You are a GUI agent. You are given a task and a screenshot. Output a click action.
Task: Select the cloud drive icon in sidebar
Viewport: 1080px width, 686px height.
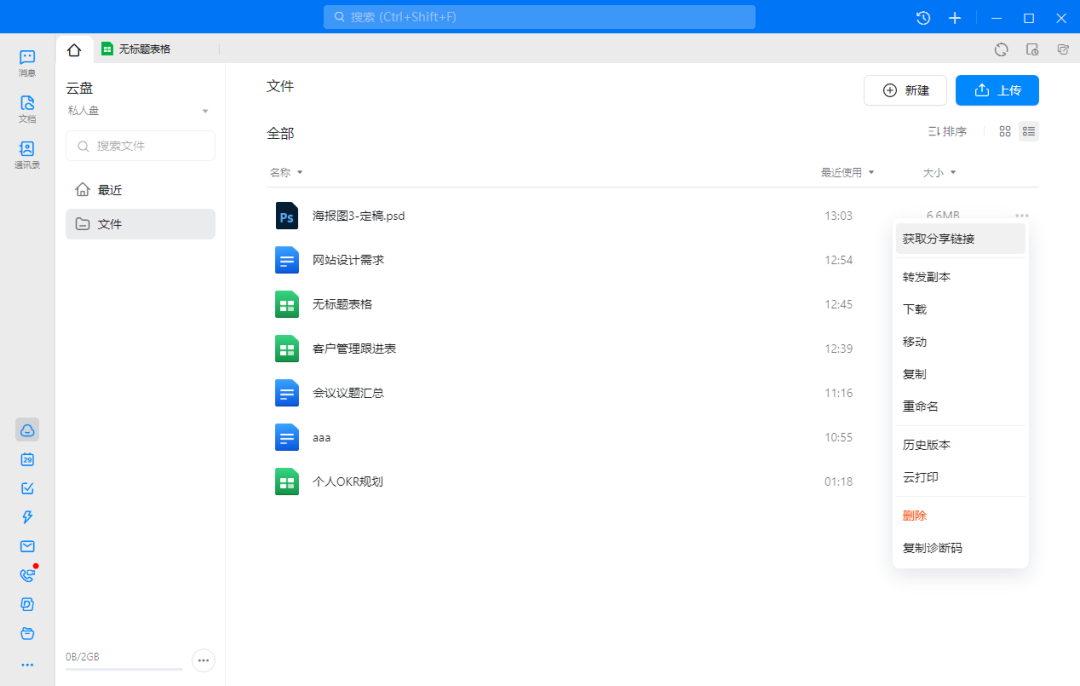point(27,430)
